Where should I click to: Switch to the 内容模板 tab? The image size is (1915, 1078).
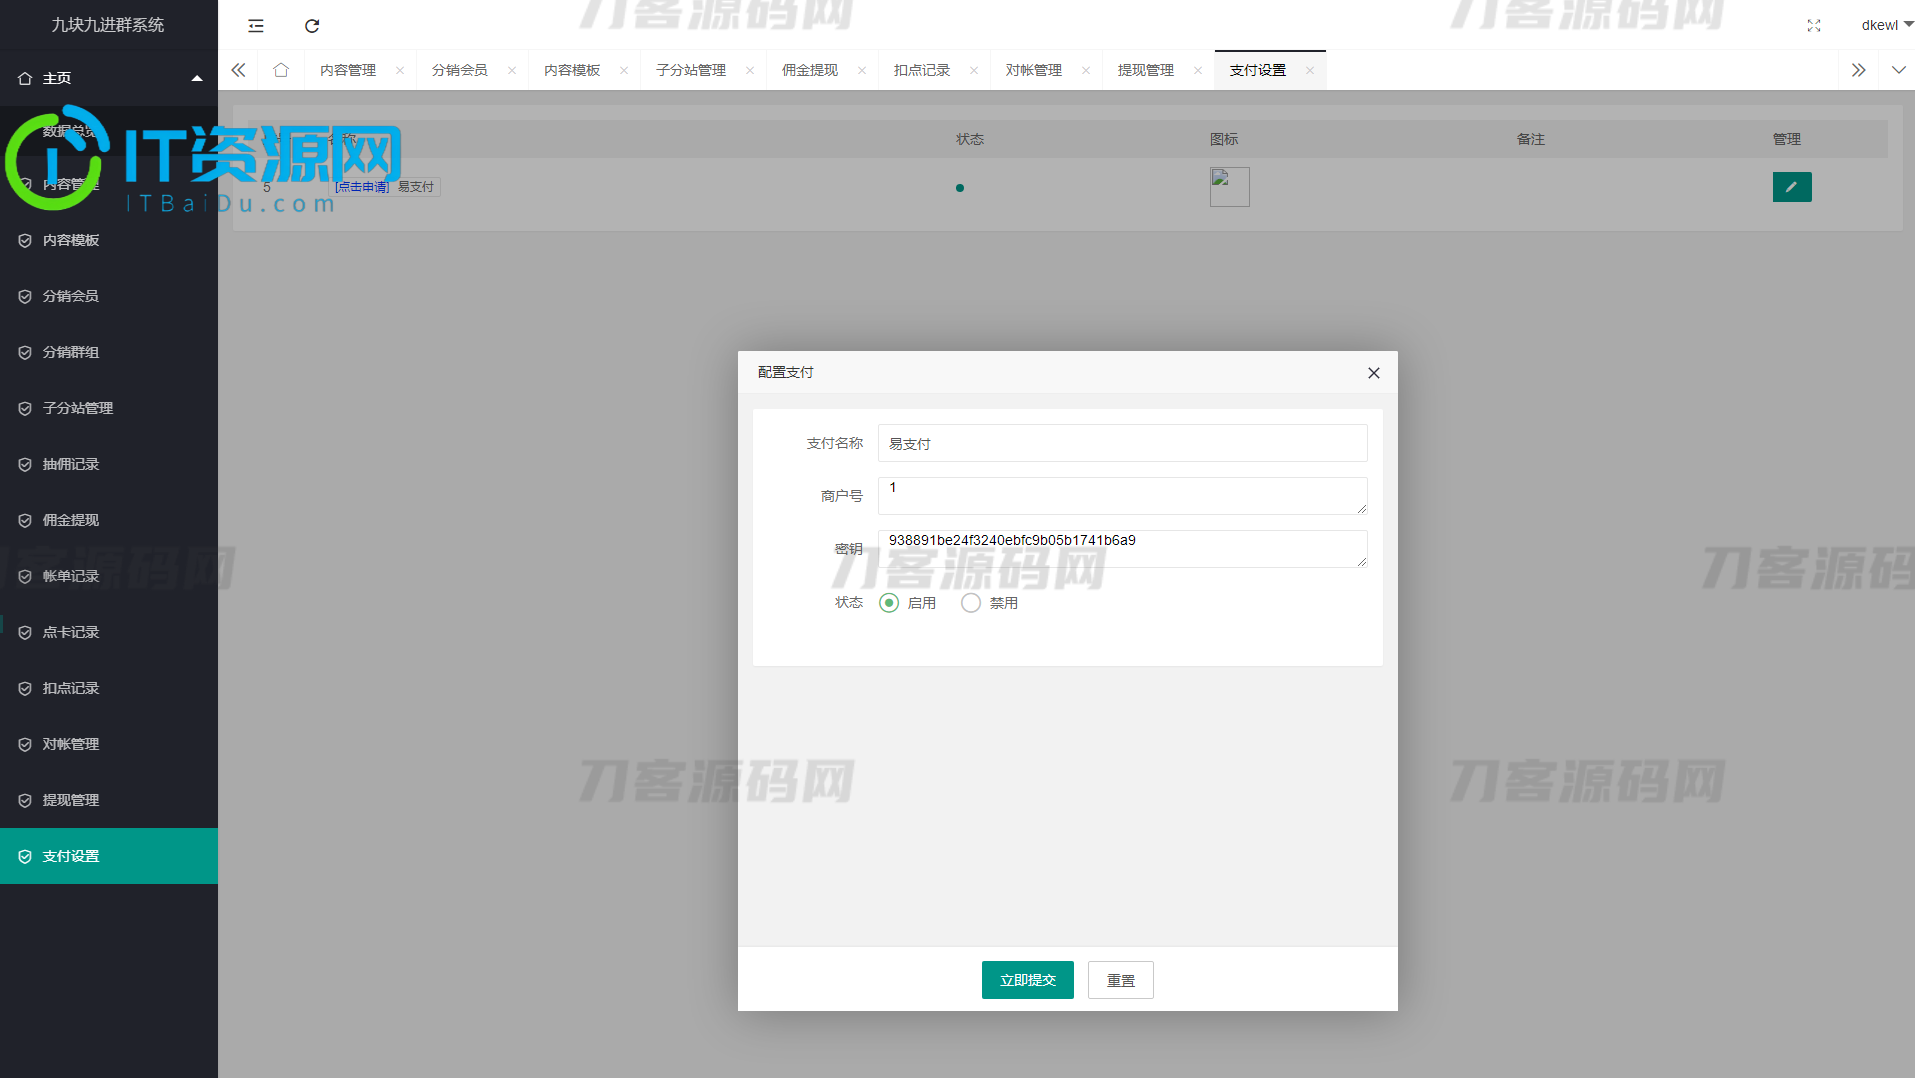572,70
